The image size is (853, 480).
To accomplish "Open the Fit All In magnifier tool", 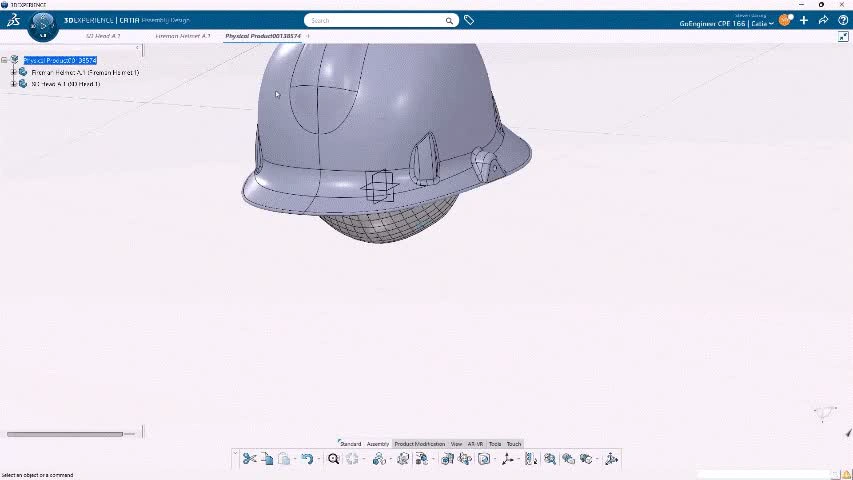I will 333,459.
